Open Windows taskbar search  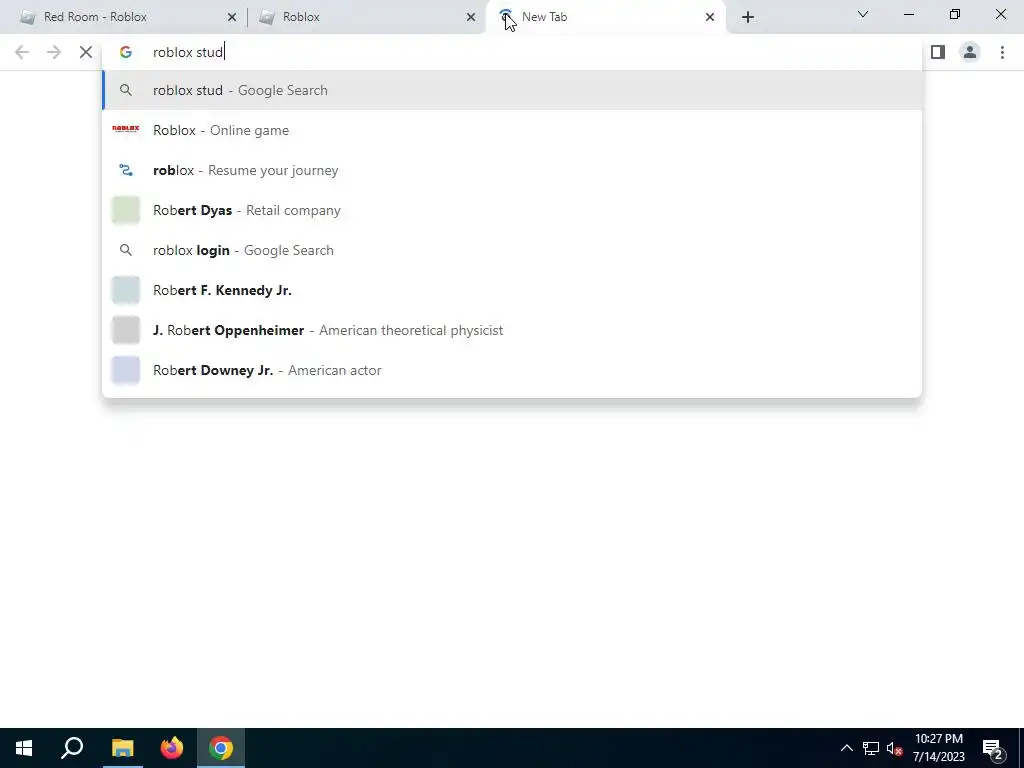click(x=72, y=748)
